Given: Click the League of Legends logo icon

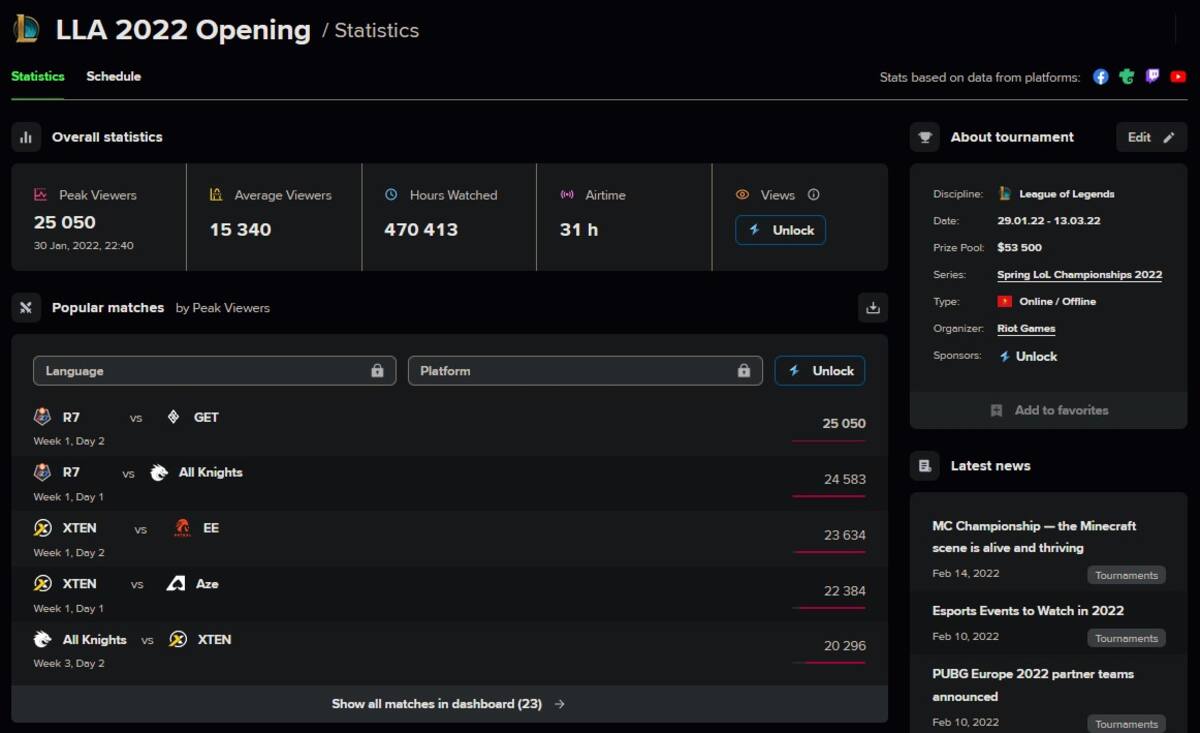Looking at the screenshot, I should [26, 29].
